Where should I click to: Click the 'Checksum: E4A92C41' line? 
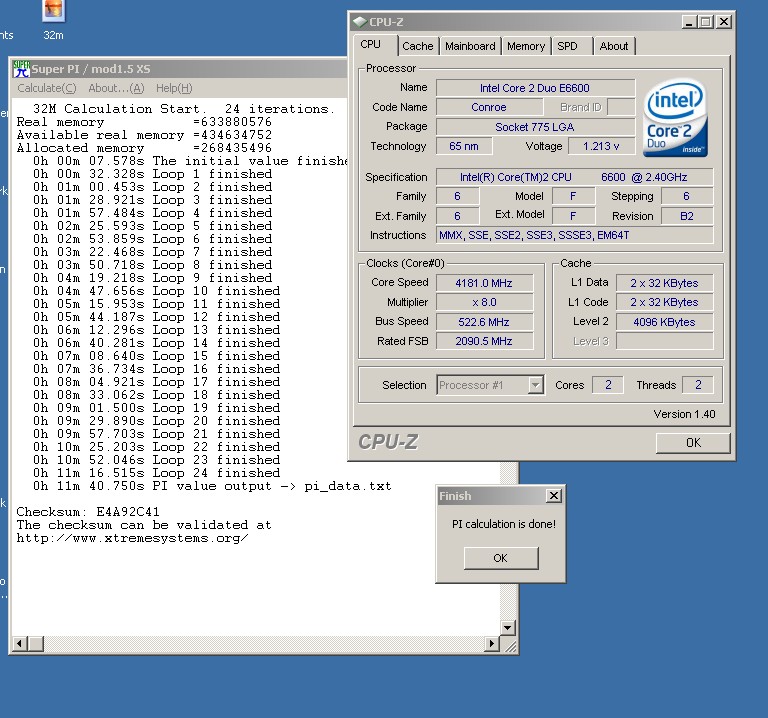tap(88, 512)
